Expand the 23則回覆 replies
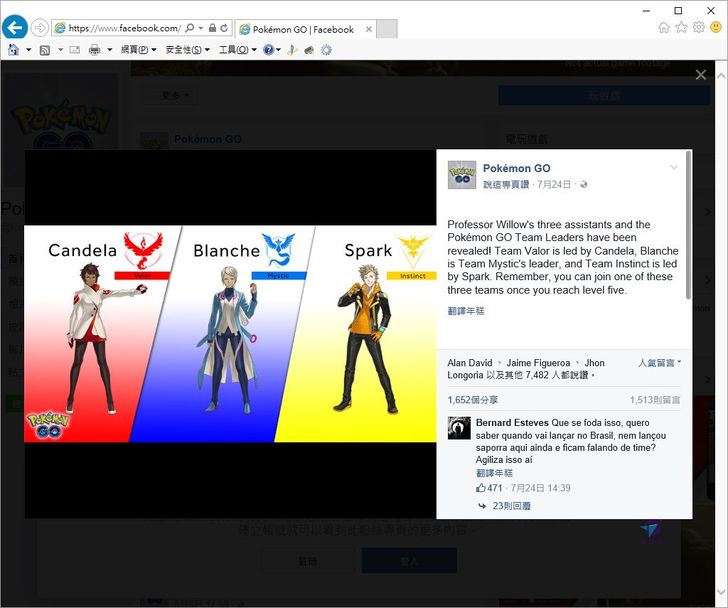The height and width of the screenshot is (608, 728). [x=511, y=506]
